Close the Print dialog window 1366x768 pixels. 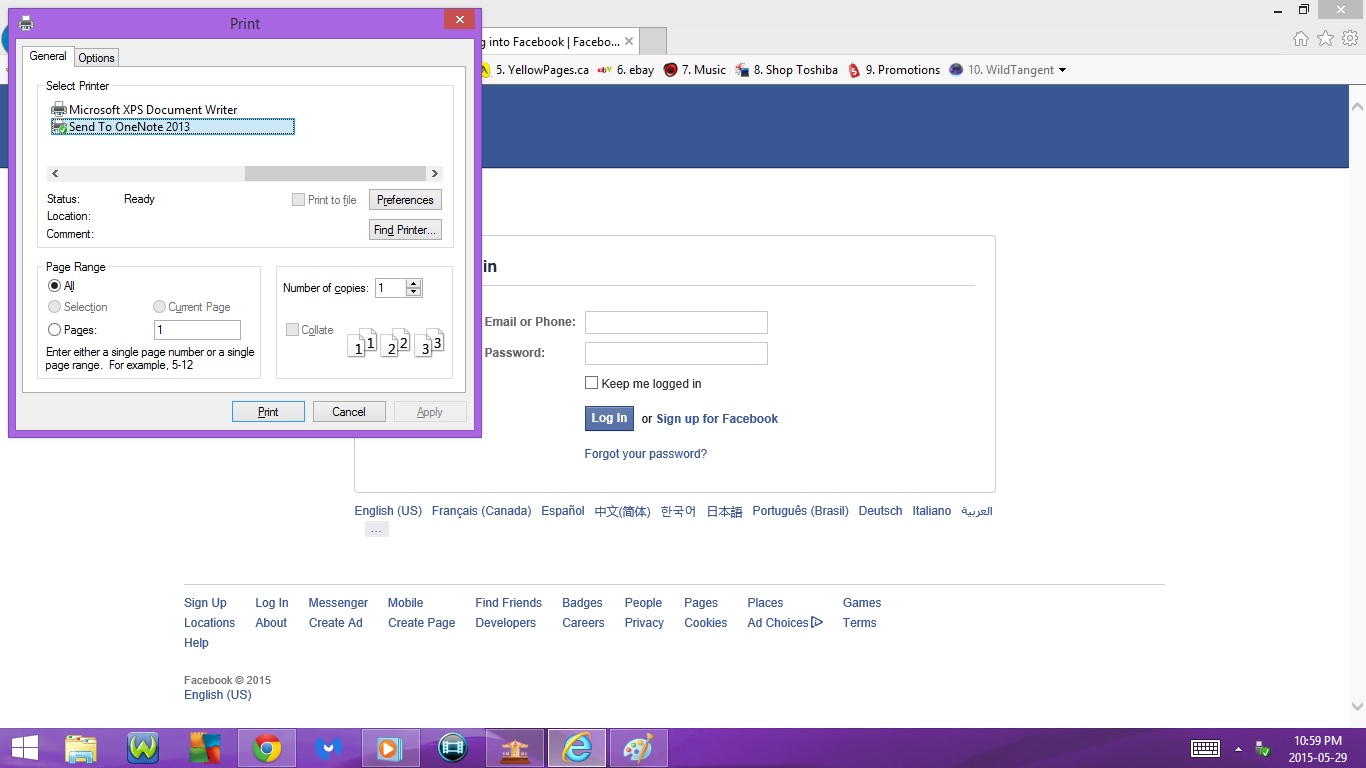(x=459, y=19)
